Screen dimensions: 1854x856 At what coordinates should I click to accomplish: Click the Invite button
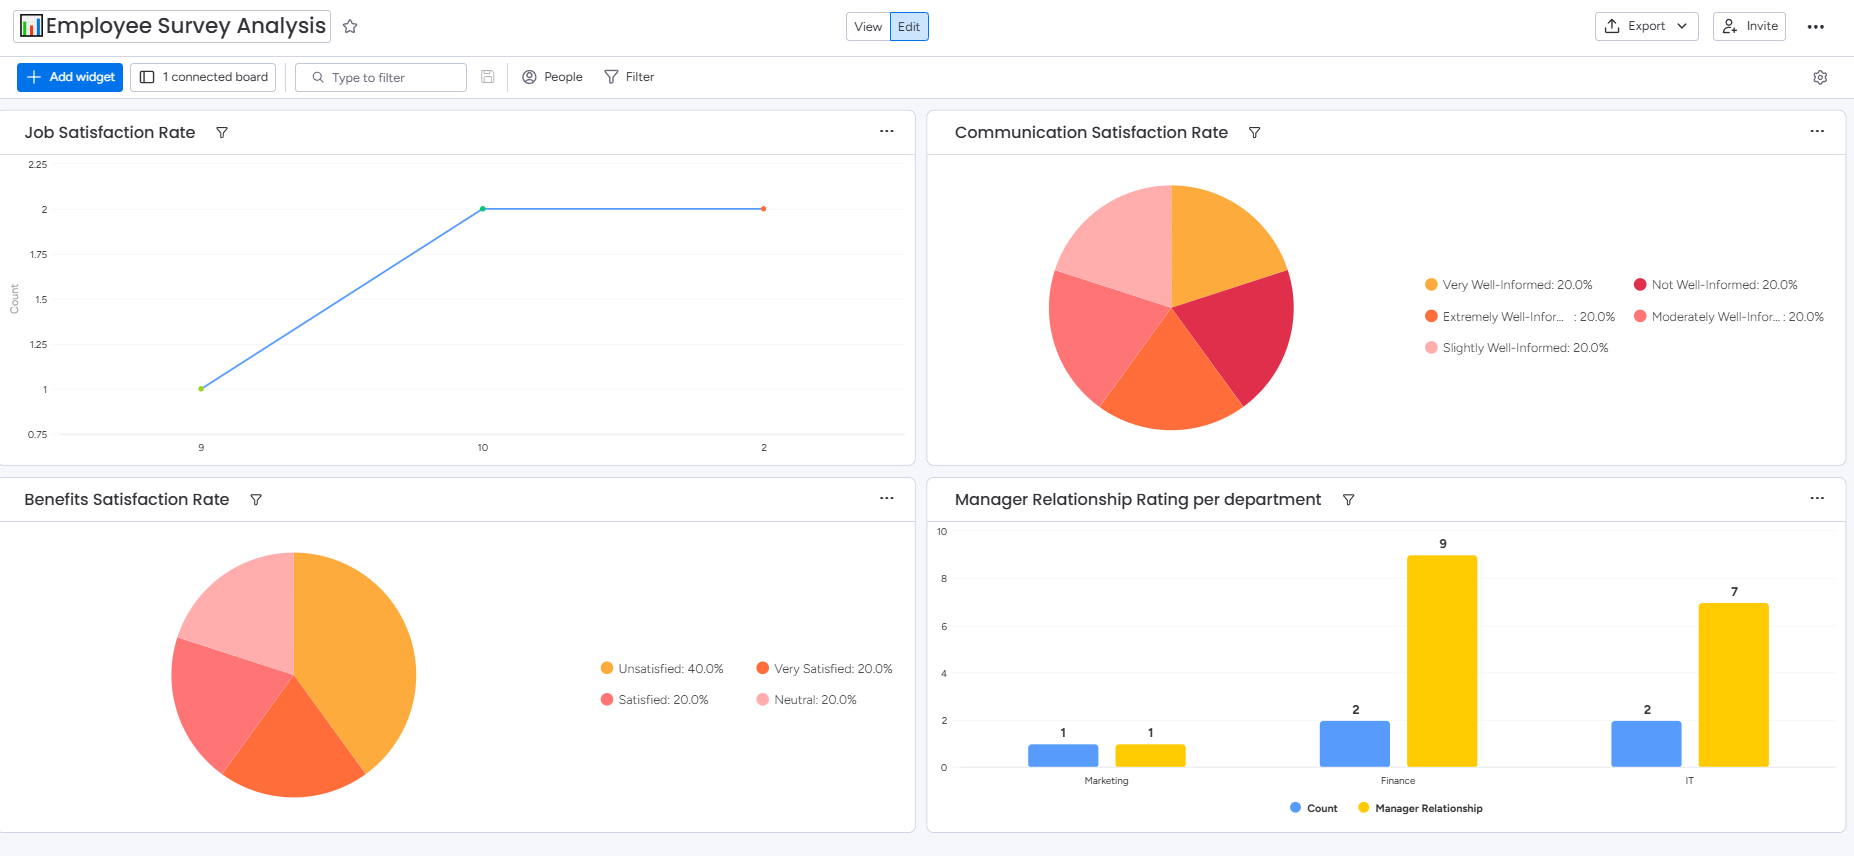pos(1749,26)
